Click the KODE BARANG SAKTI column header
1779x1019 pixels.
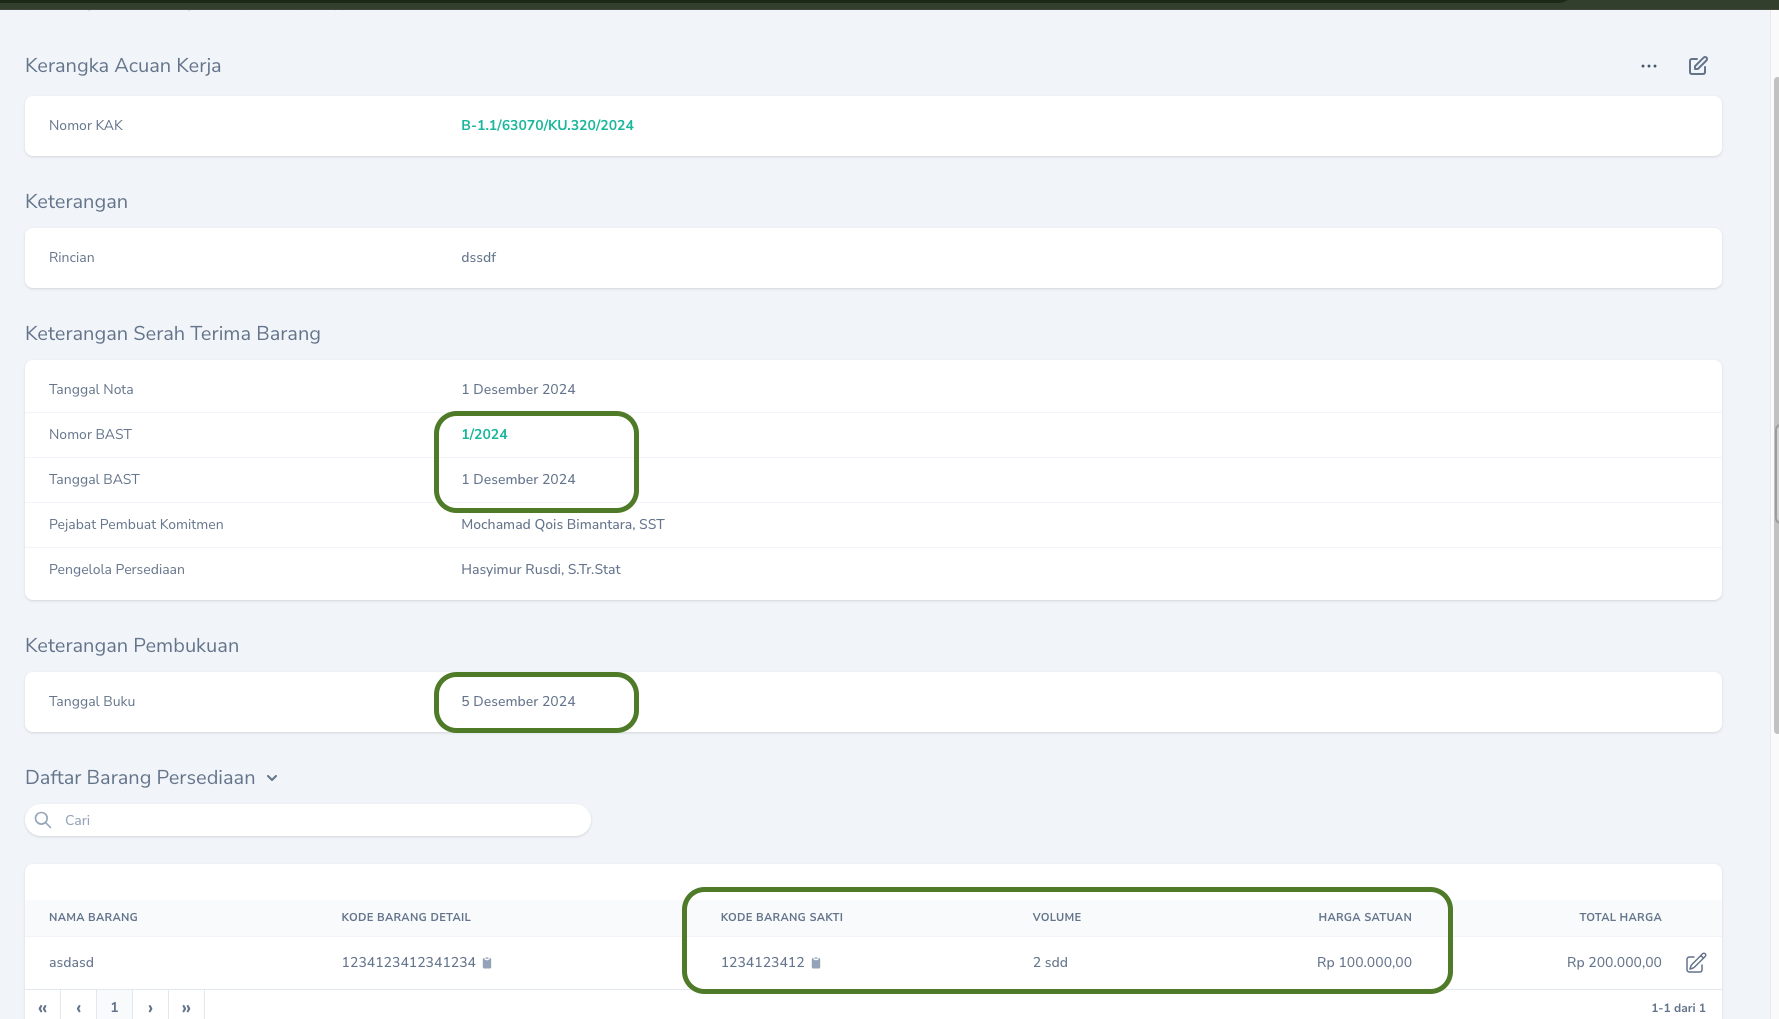pos(782,917)
